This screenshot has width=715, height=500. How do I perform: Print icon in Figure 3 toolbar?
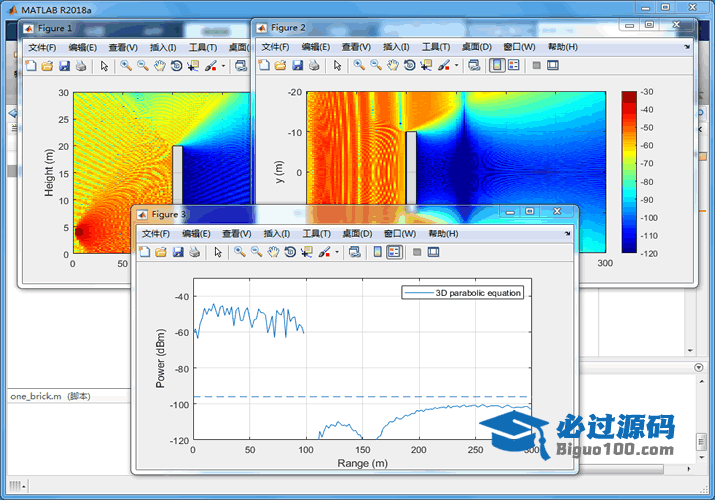pyautogui.click(x=194, y=252)
